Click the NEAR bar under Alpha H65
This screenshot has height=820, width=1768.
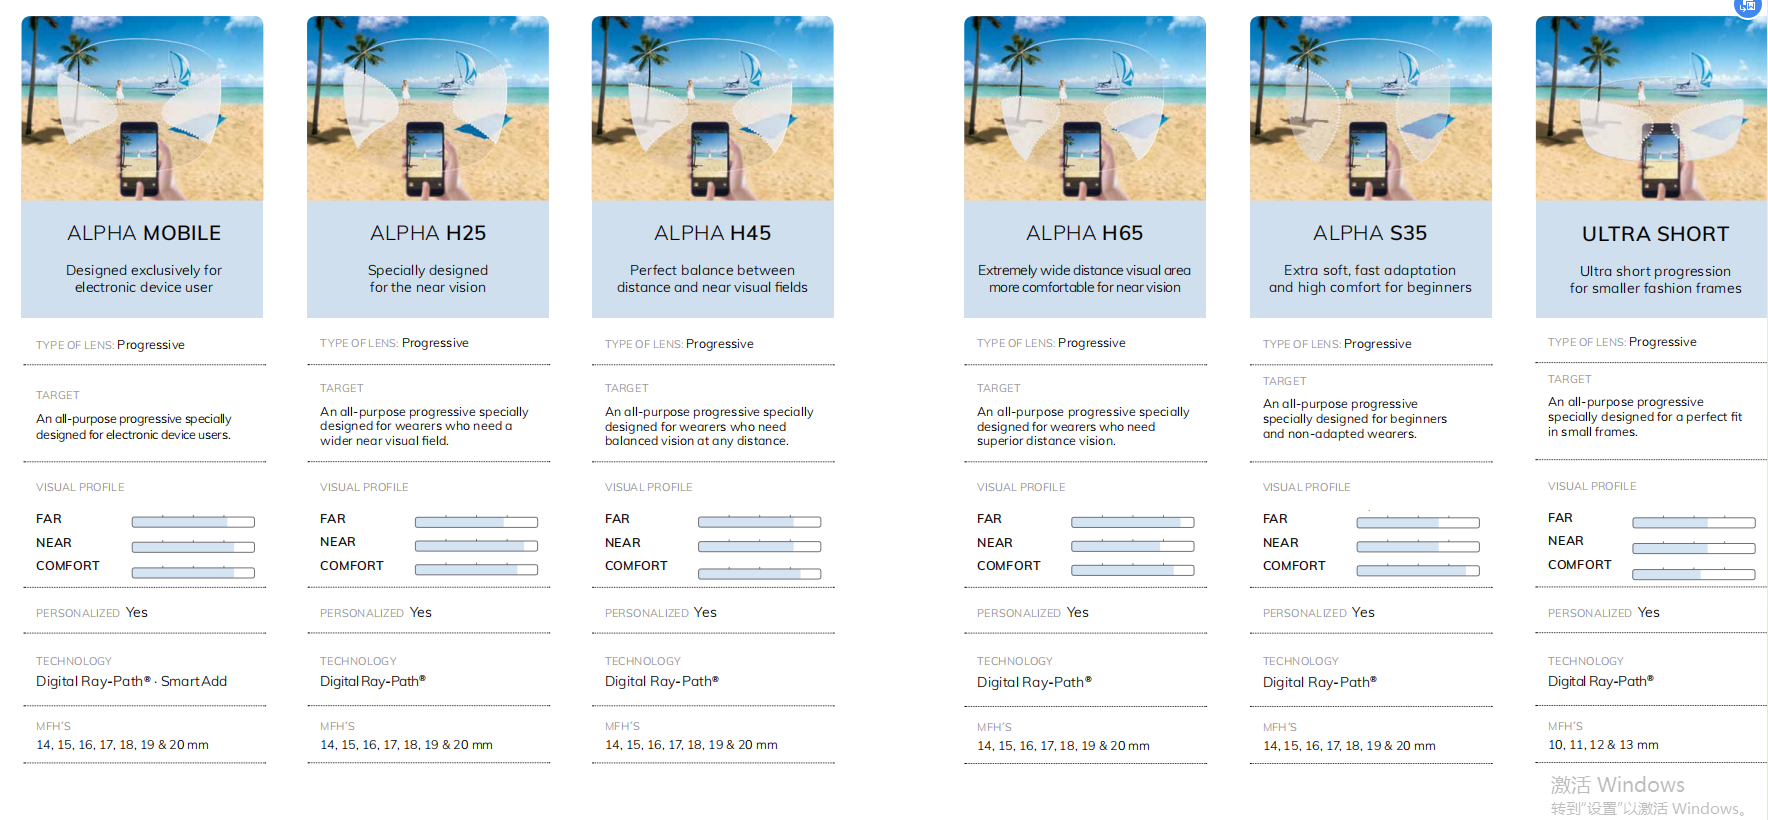click(1133, 546)
